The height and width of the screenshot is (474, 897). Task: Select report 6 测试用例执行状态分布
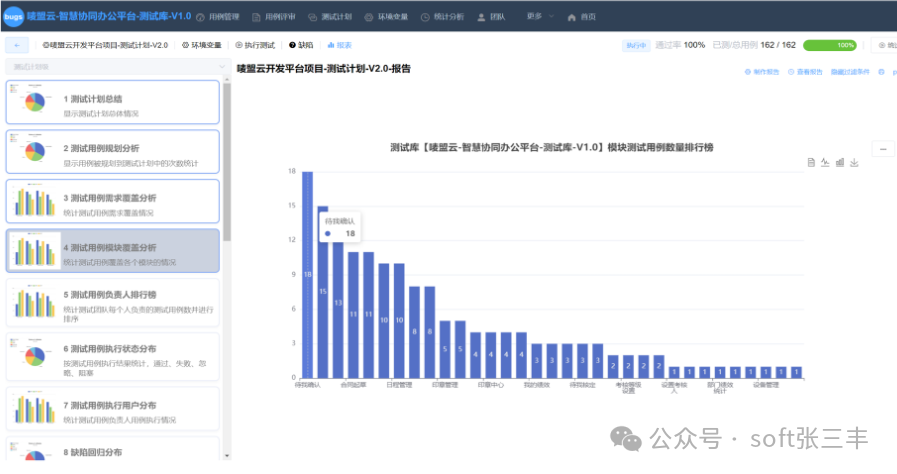[x=112, y=355]
